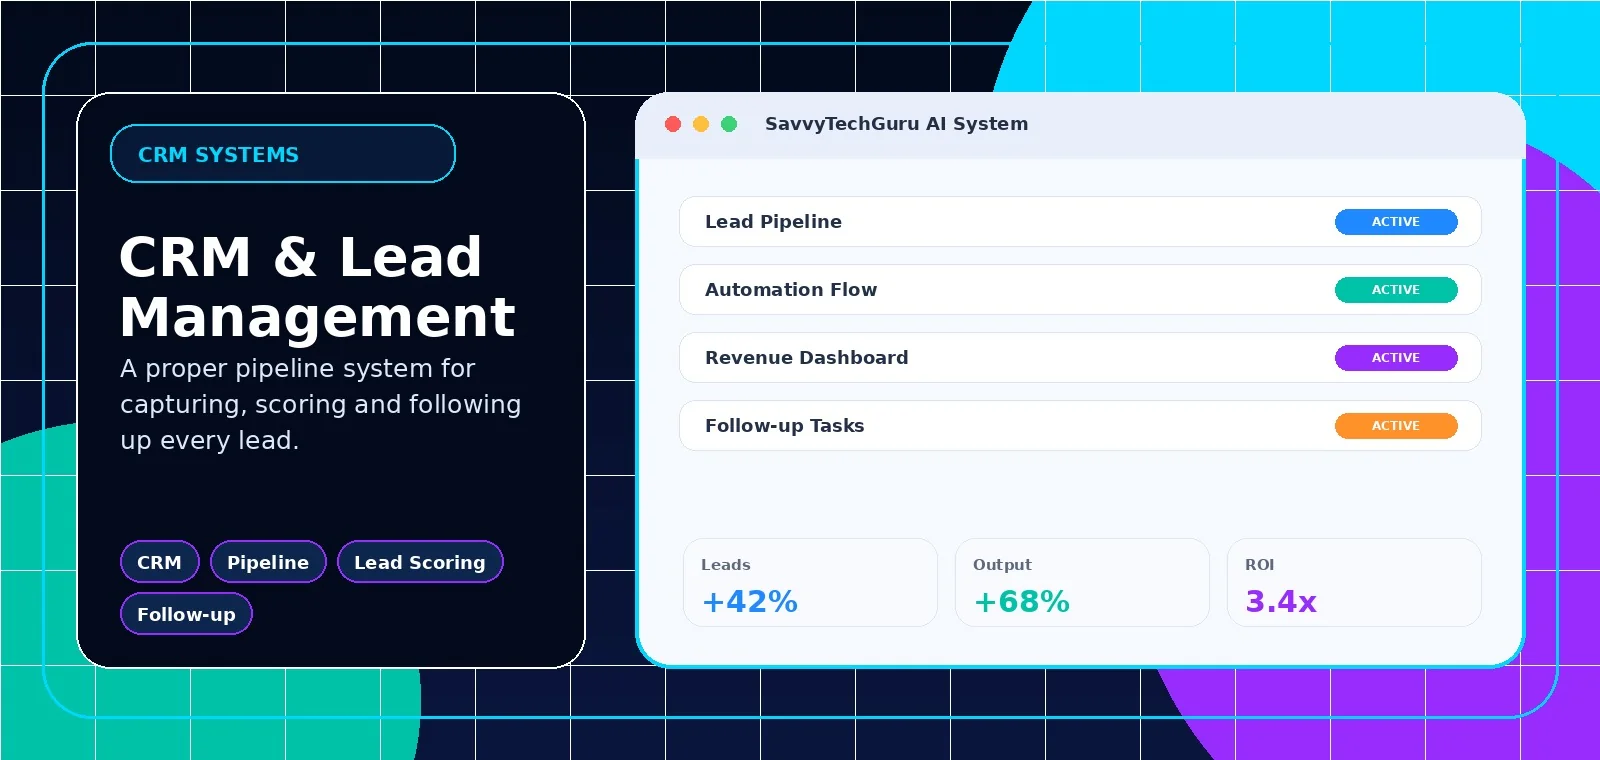Select the Follow-up tag pill
Viewport: 1600px width, 760px height.
click(186, 614)
